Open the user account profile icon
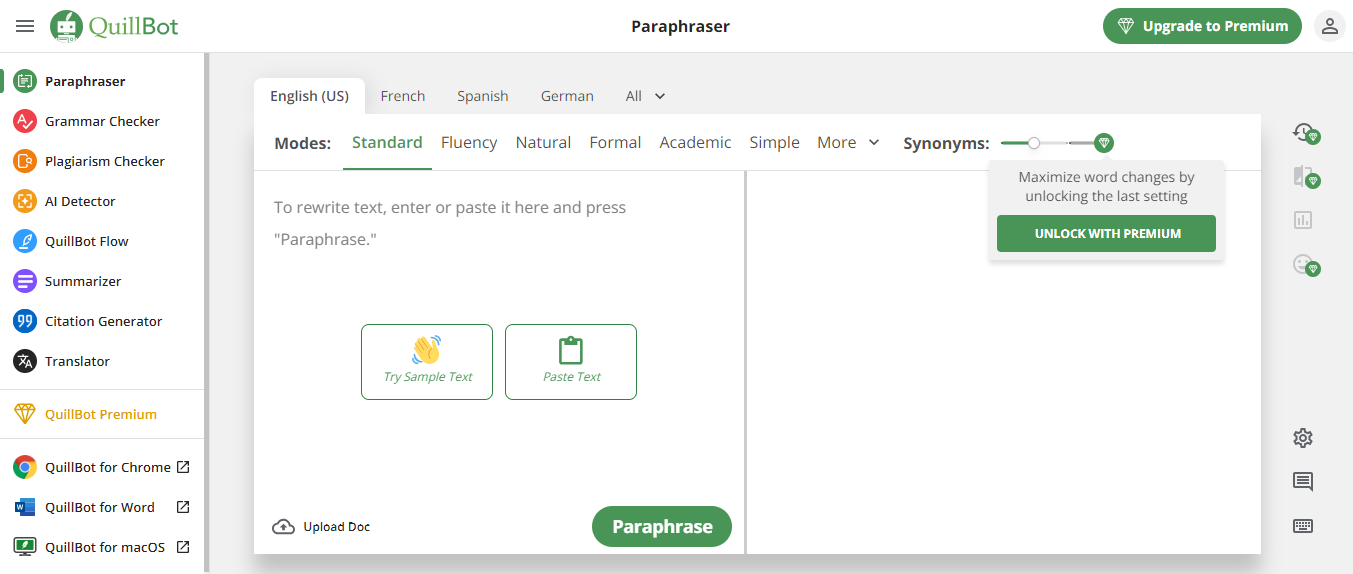Screen dimensions: 1353x574 pos(1329,27)
